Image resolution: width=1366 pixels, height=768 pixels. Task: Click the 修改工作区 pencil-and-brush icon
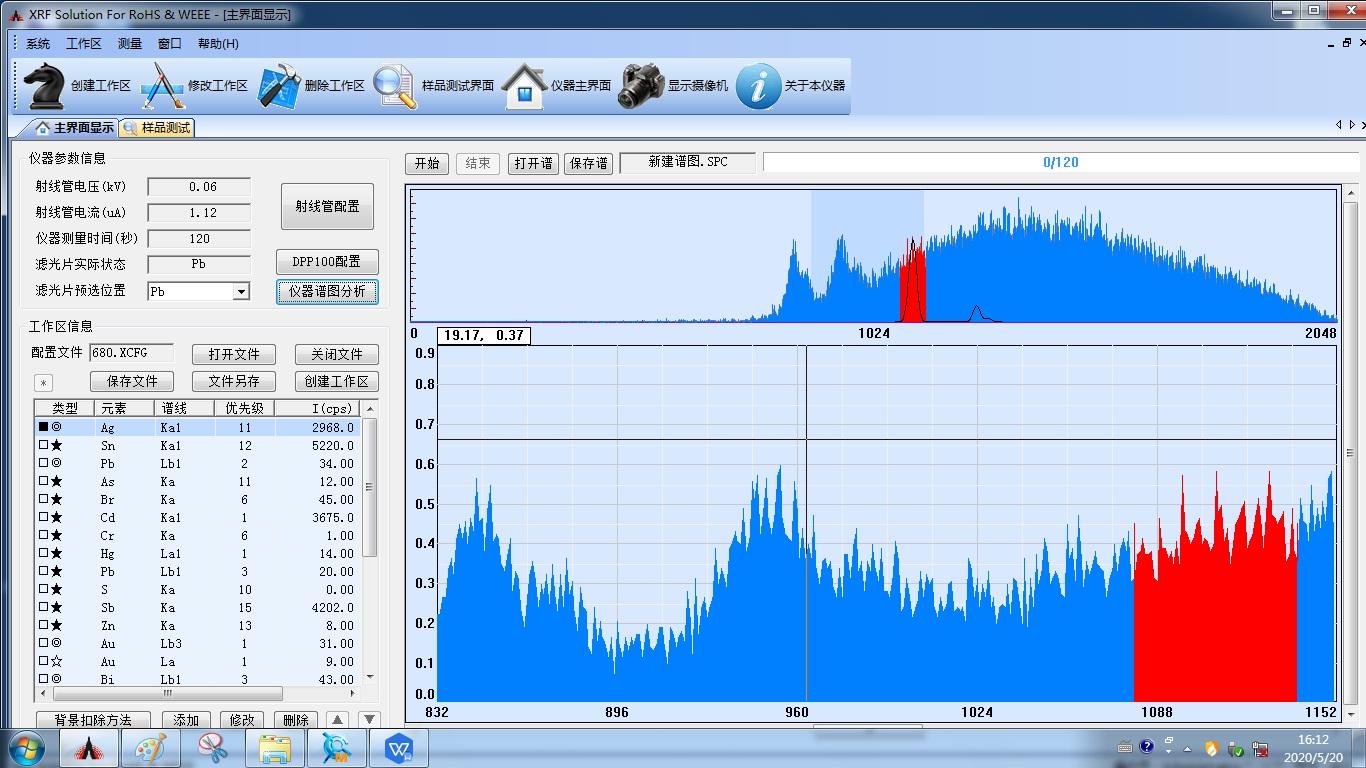(162, 86)
